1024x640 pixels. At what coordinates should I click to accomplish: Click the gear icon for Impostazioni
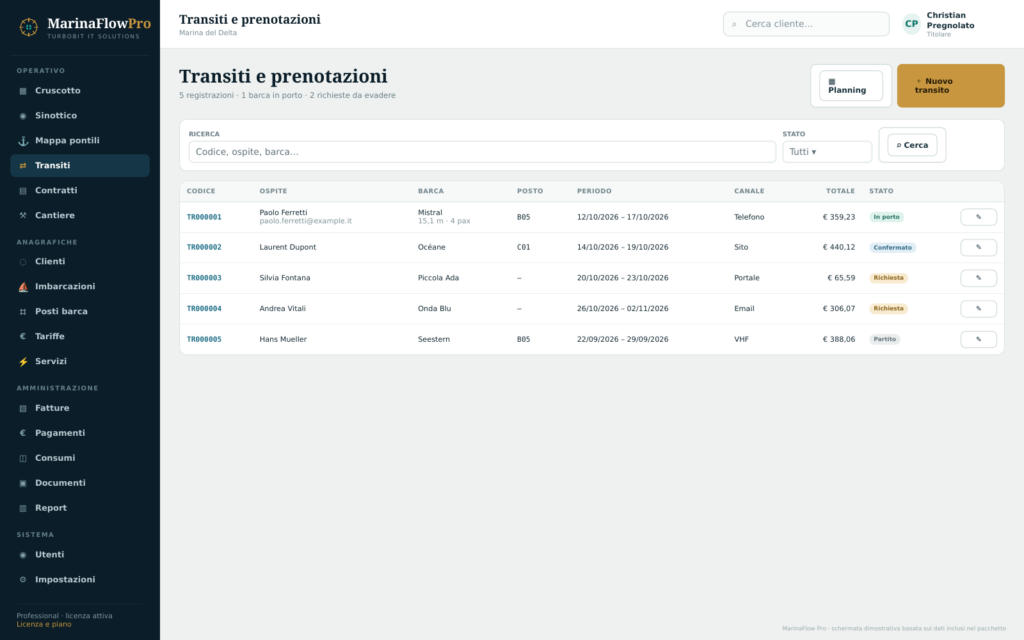[x=23, y=580]
